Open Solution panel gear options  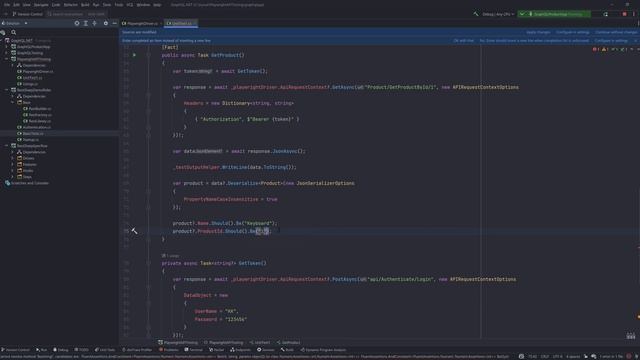(x=106, y=23)
